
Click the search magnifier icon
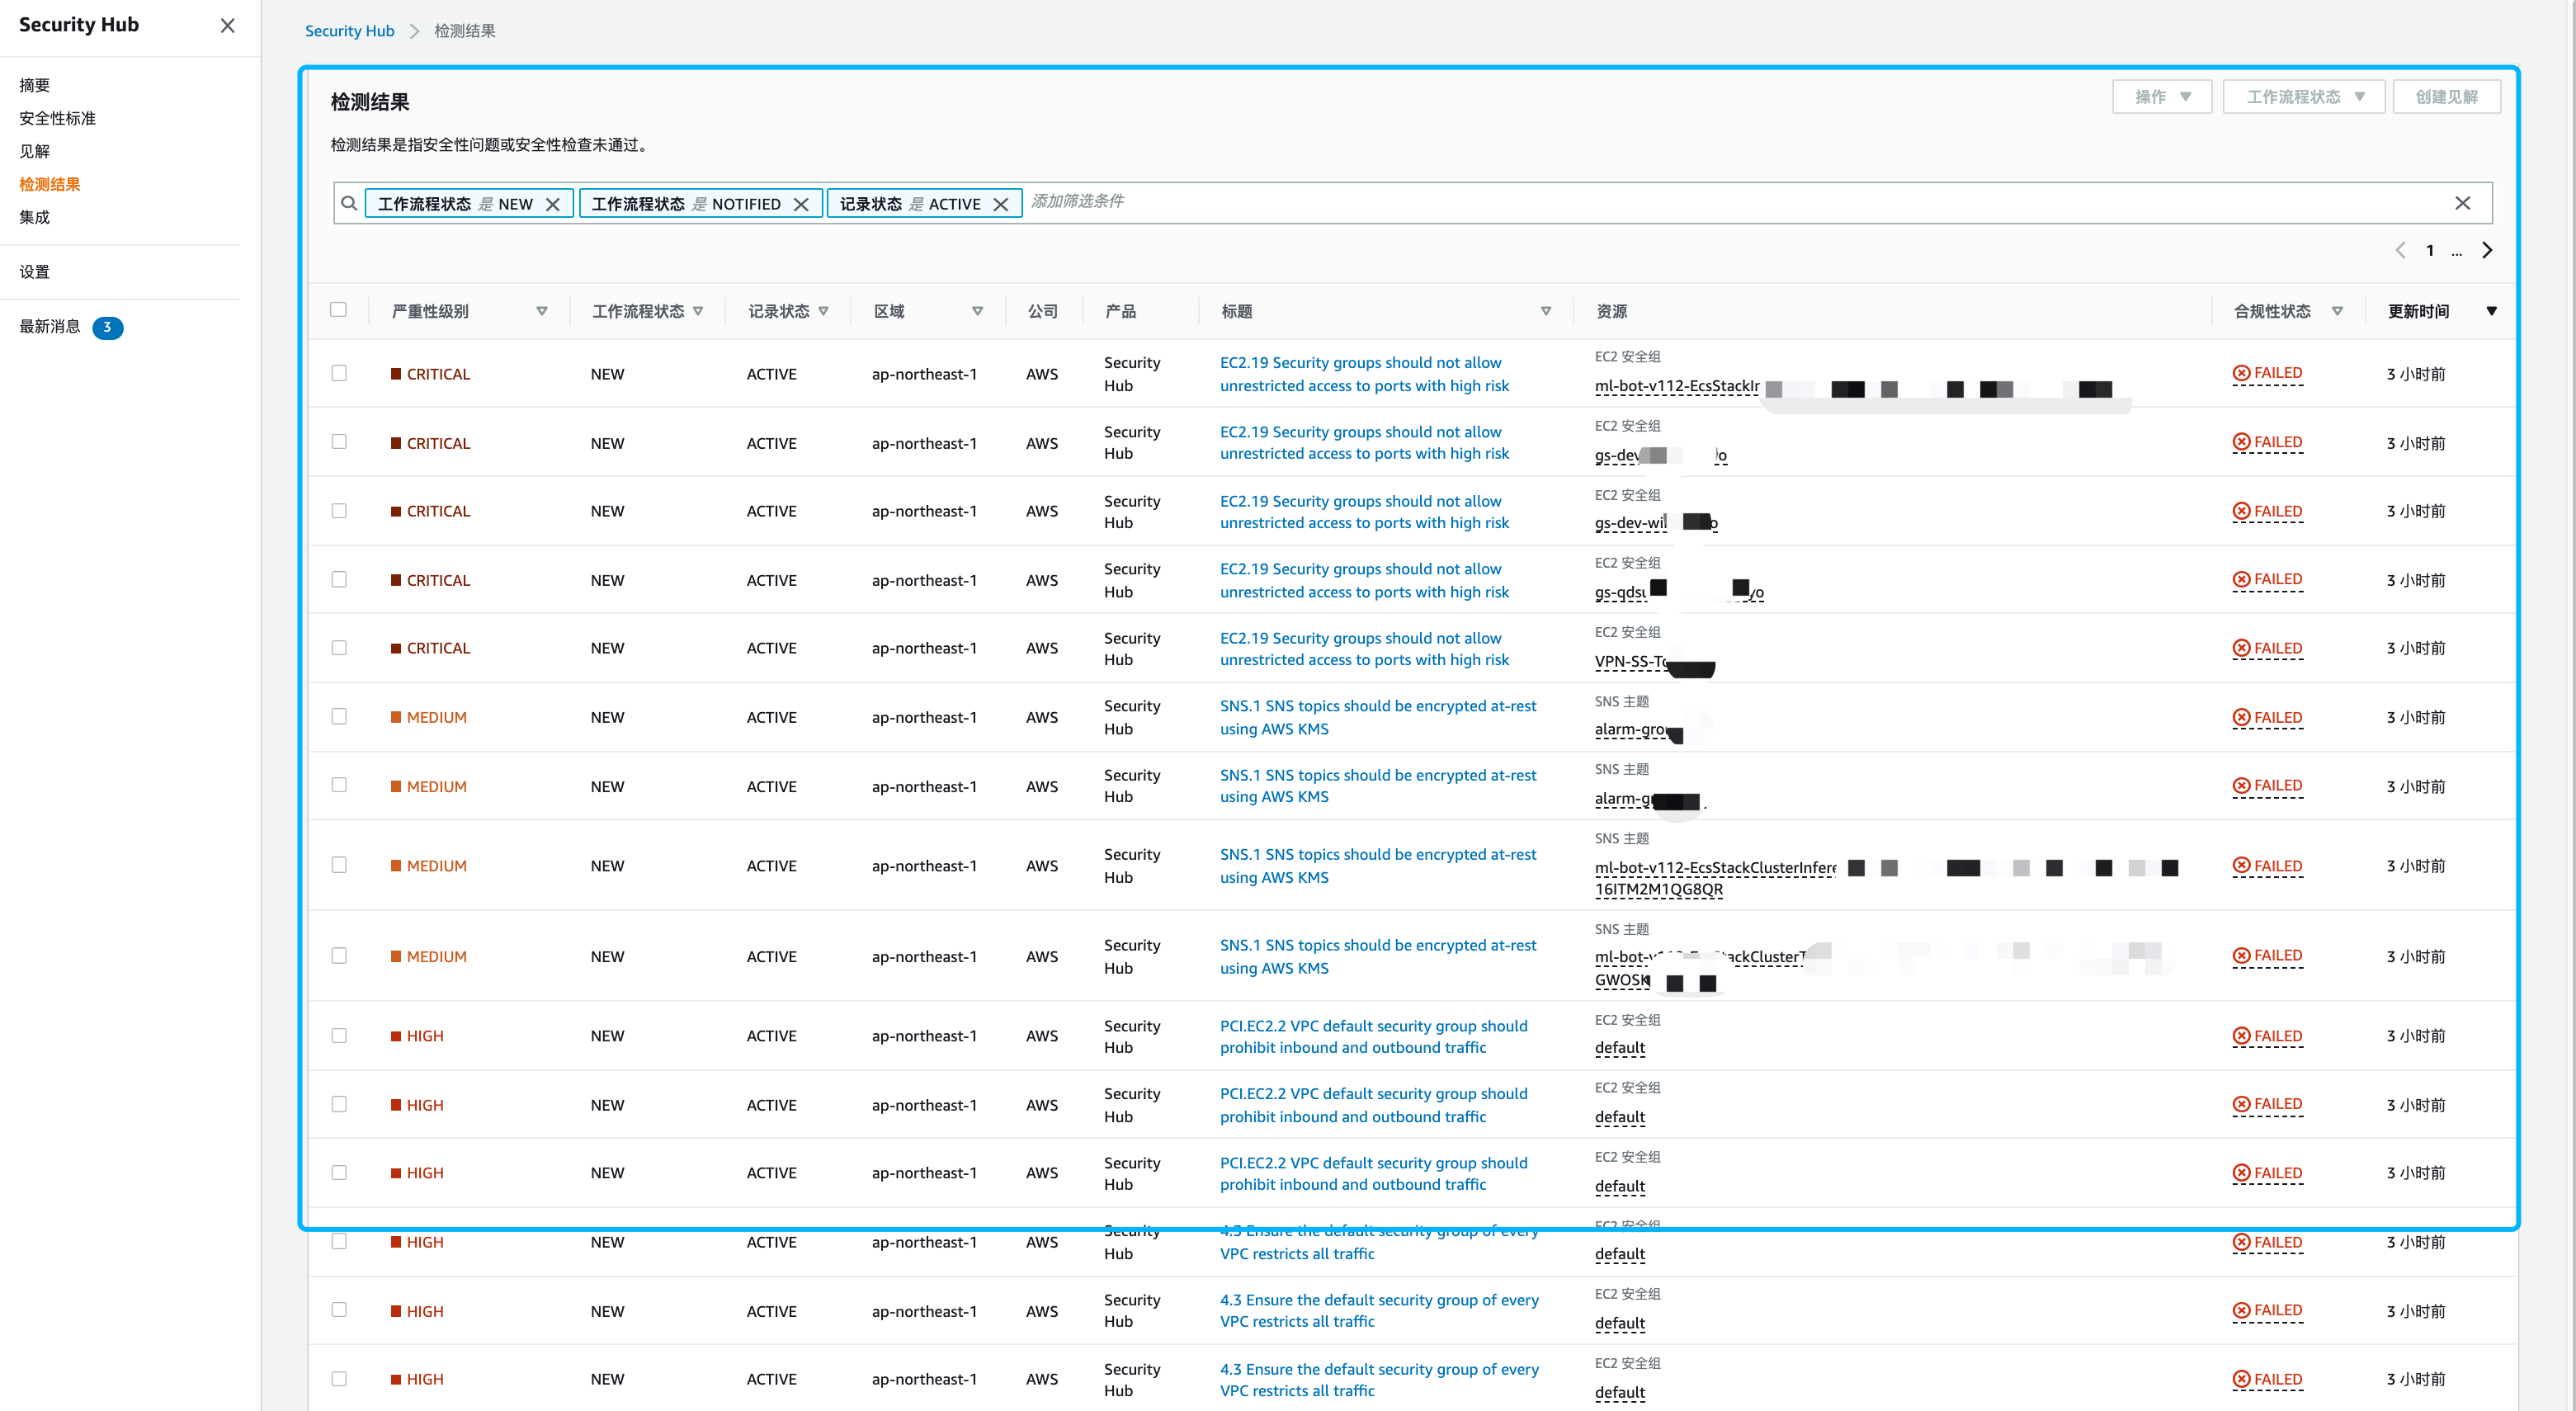(x=349, y=203)
